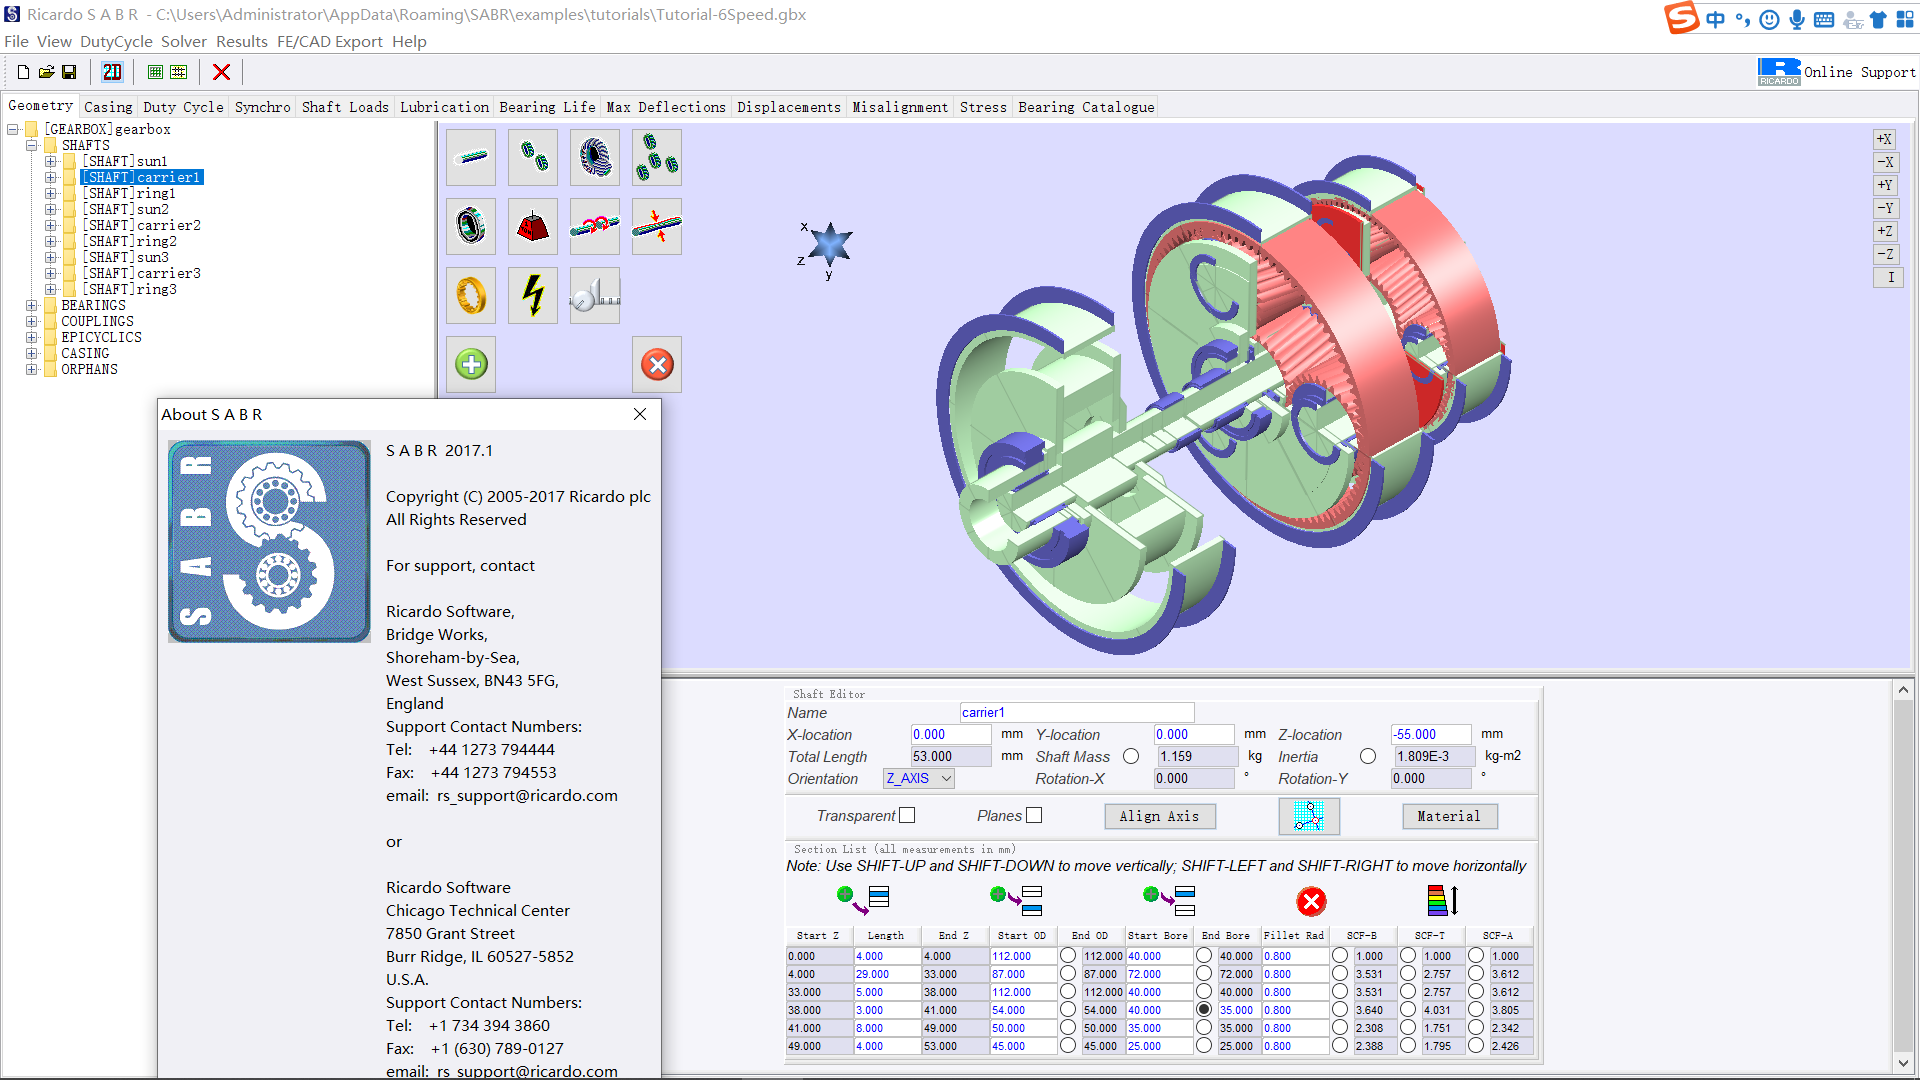The width and height of the screenshot is (1920, 1080).
Task: Open the Orientation Z_AXIS dropdown
Action: (x=919, y=778)
